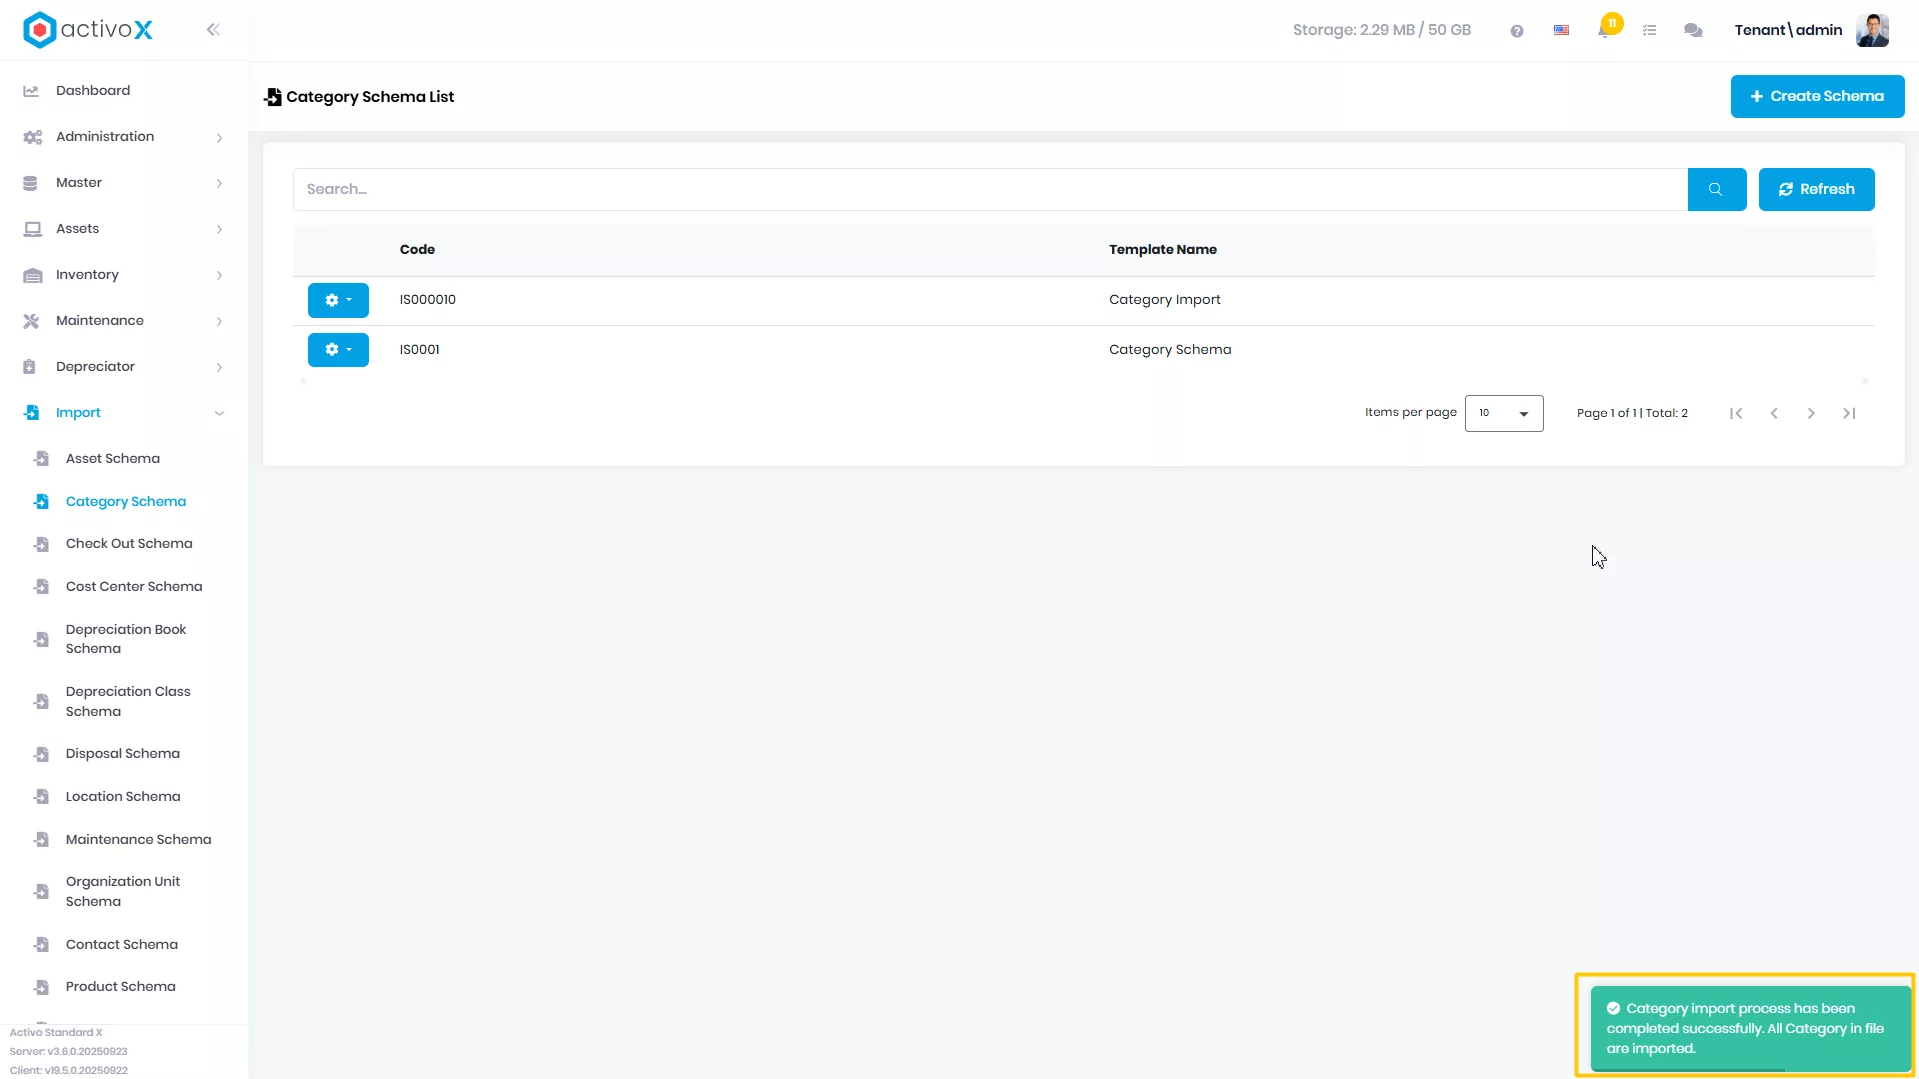This screenshot has width=1919, height=1079.
Task: Go to previous page icon
Action: (1774, 413)
